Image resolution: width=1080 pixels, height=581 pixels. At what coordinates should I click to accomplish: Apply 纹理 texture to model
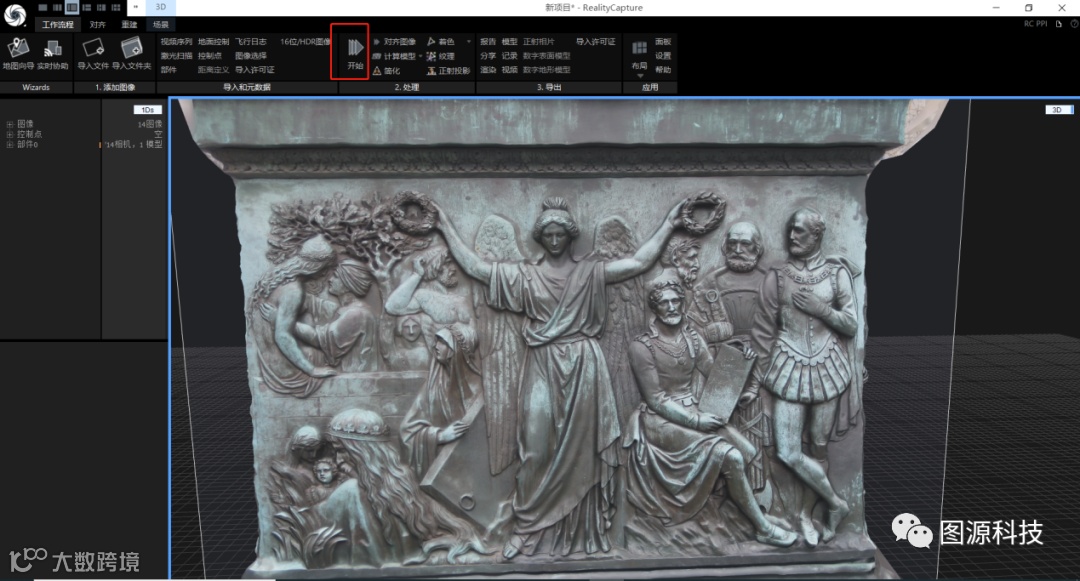(x=441, y=56)
